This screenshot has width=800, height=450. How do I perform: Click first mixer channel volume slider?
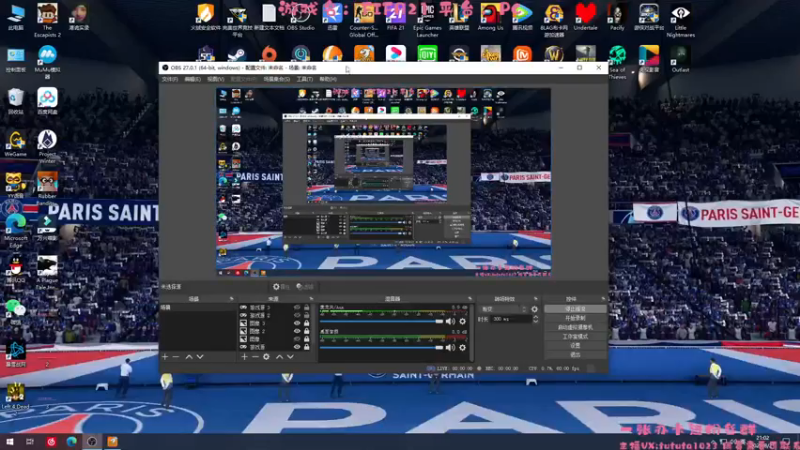[381, 321]
